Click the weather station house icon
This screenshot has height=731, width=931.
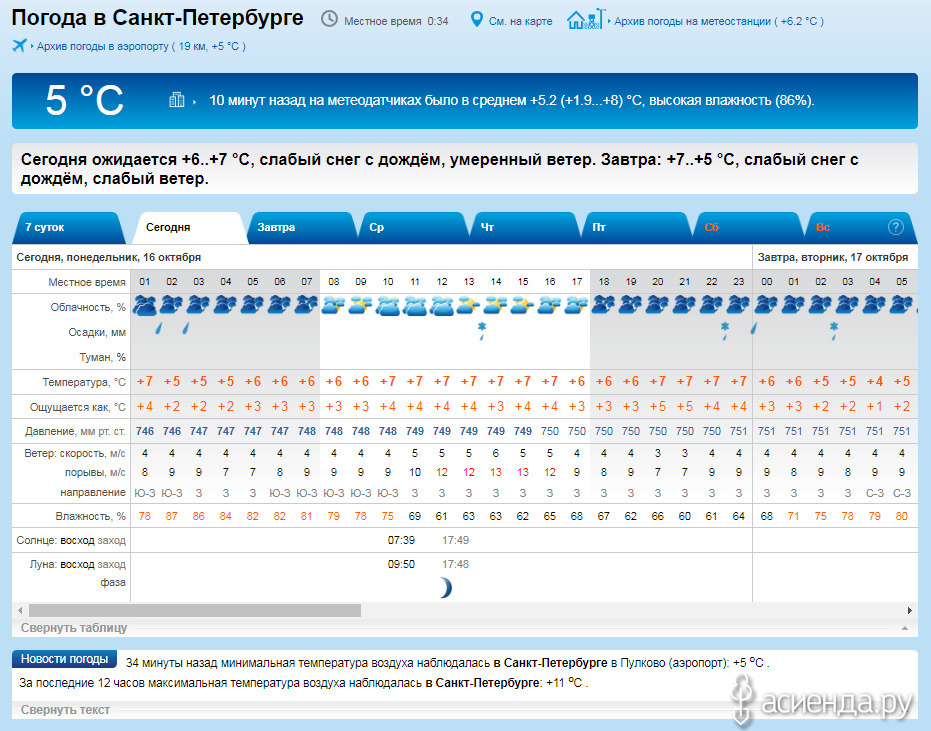585,19
